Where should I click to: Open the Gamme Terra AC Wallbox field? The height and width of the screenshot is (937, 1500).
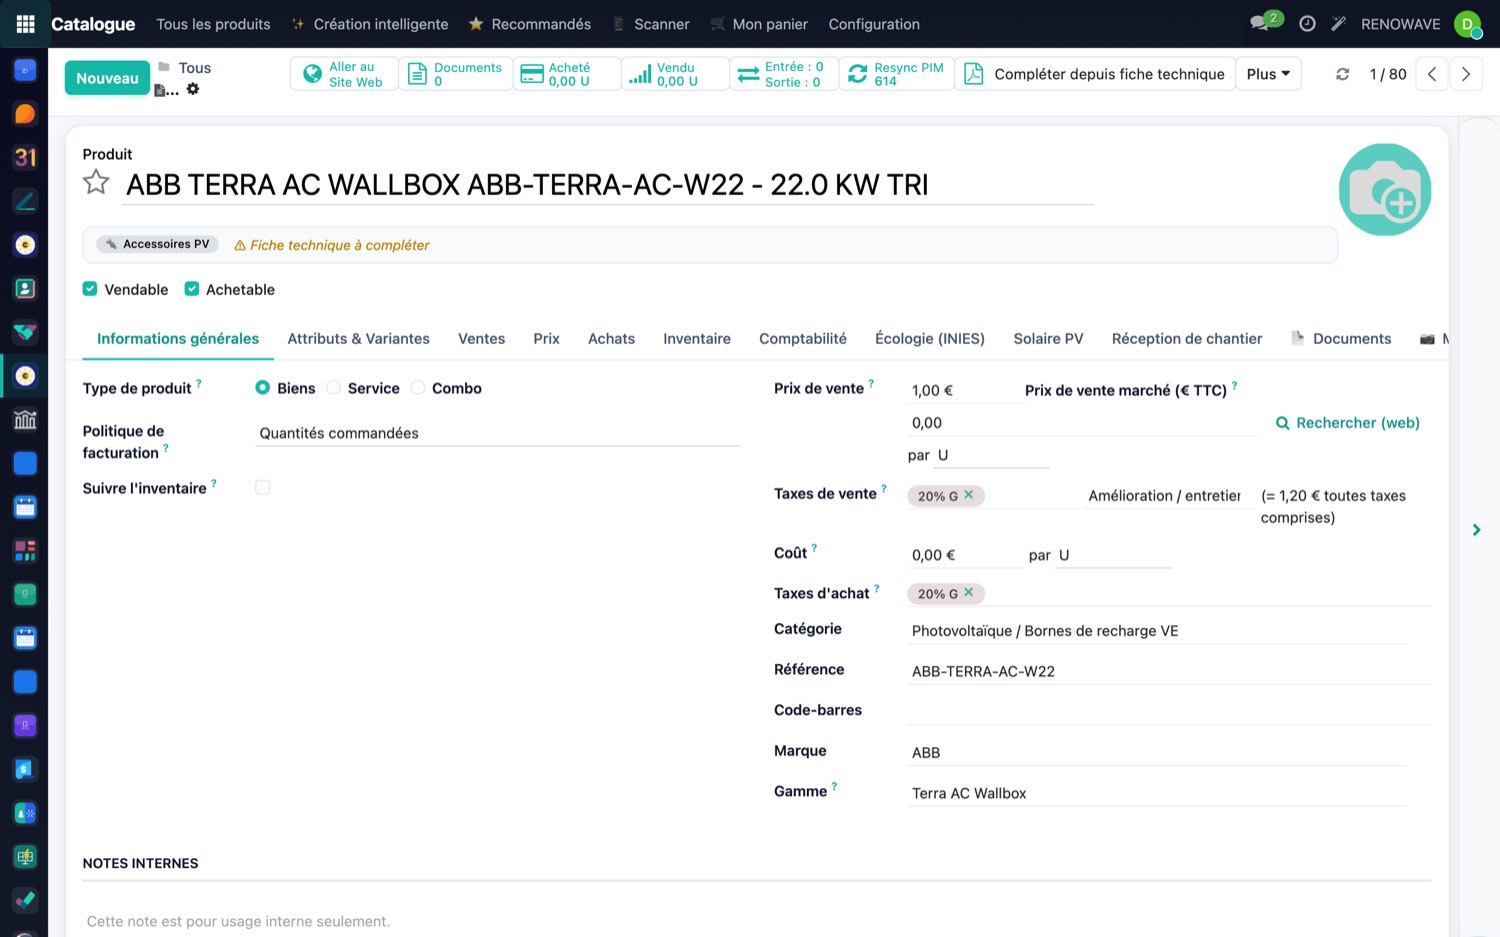(x=1157, y=793)
